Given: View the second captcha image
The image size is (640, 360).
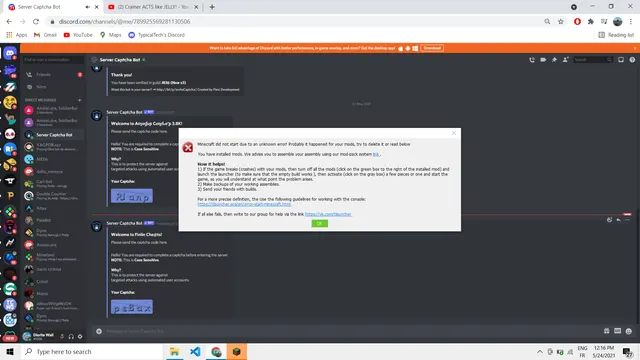Looking at the screenshot, I should (x=132, y=307).
